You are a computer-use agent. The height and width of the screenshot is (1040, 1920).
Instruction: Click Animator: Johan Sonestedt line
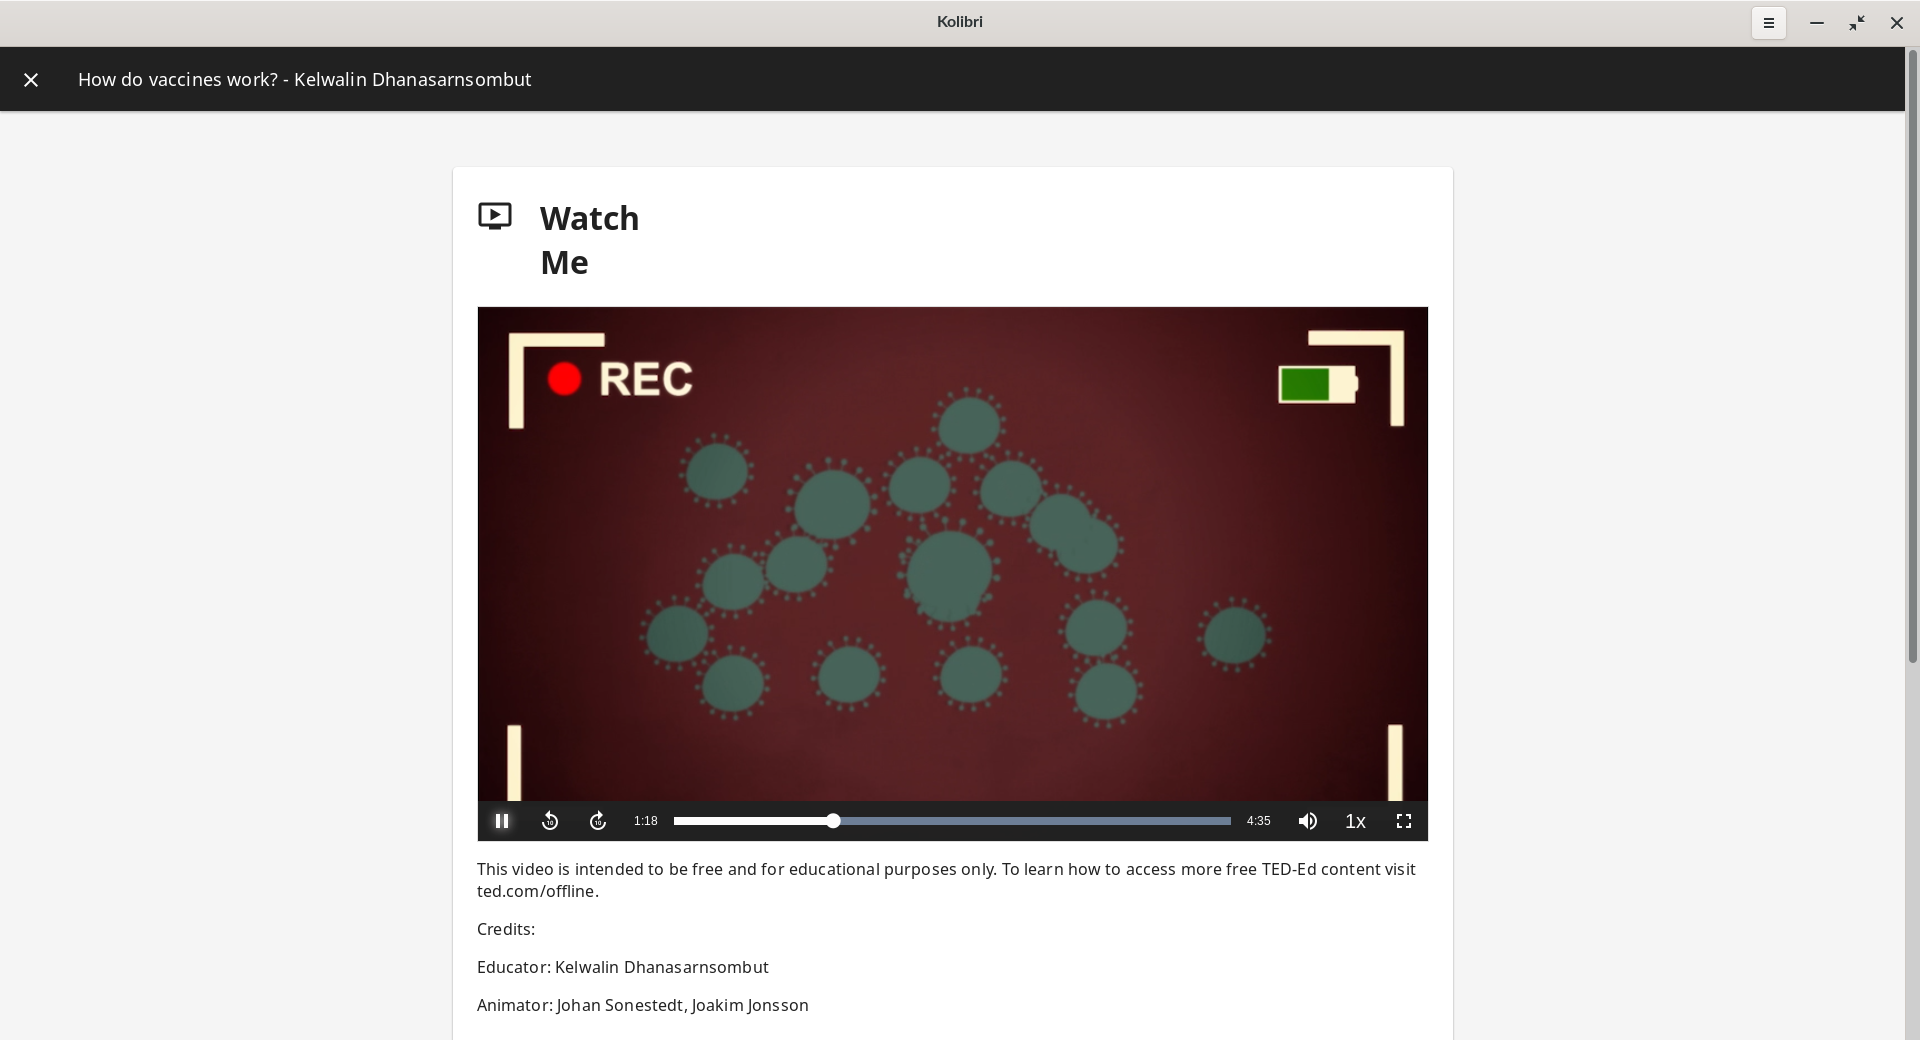click(642, 1005)
